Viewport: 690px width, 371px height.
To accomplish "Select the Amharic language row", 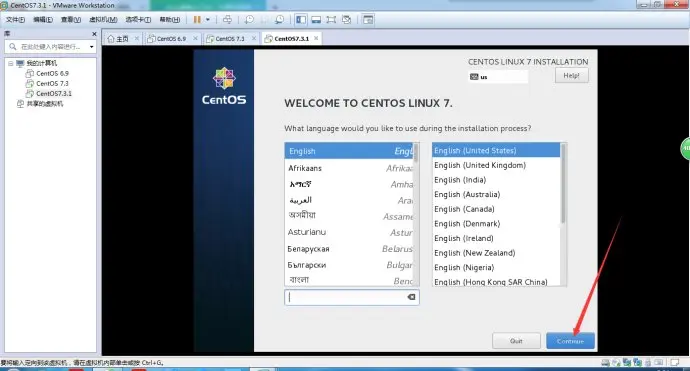I will tap(349, 184).
